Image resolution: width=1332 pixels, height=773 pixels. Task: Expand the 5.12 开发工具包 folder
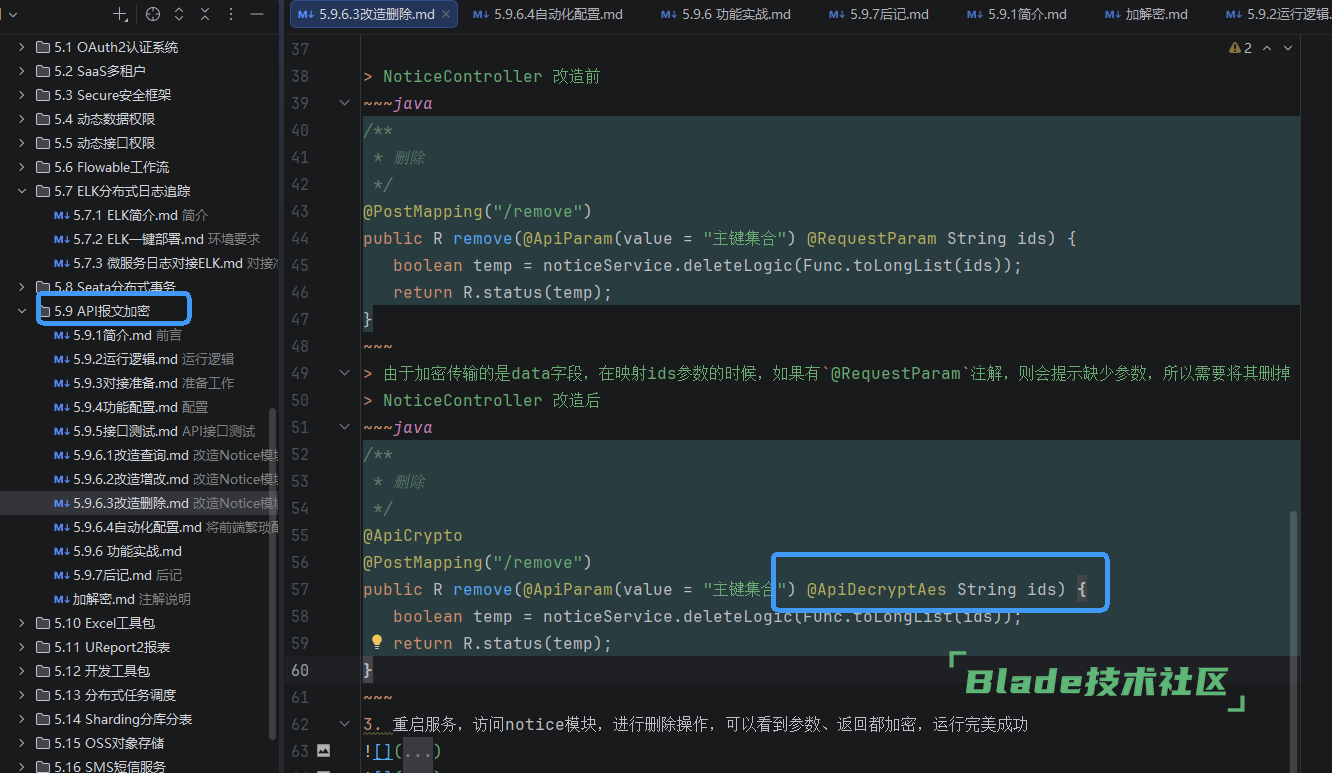22,671
